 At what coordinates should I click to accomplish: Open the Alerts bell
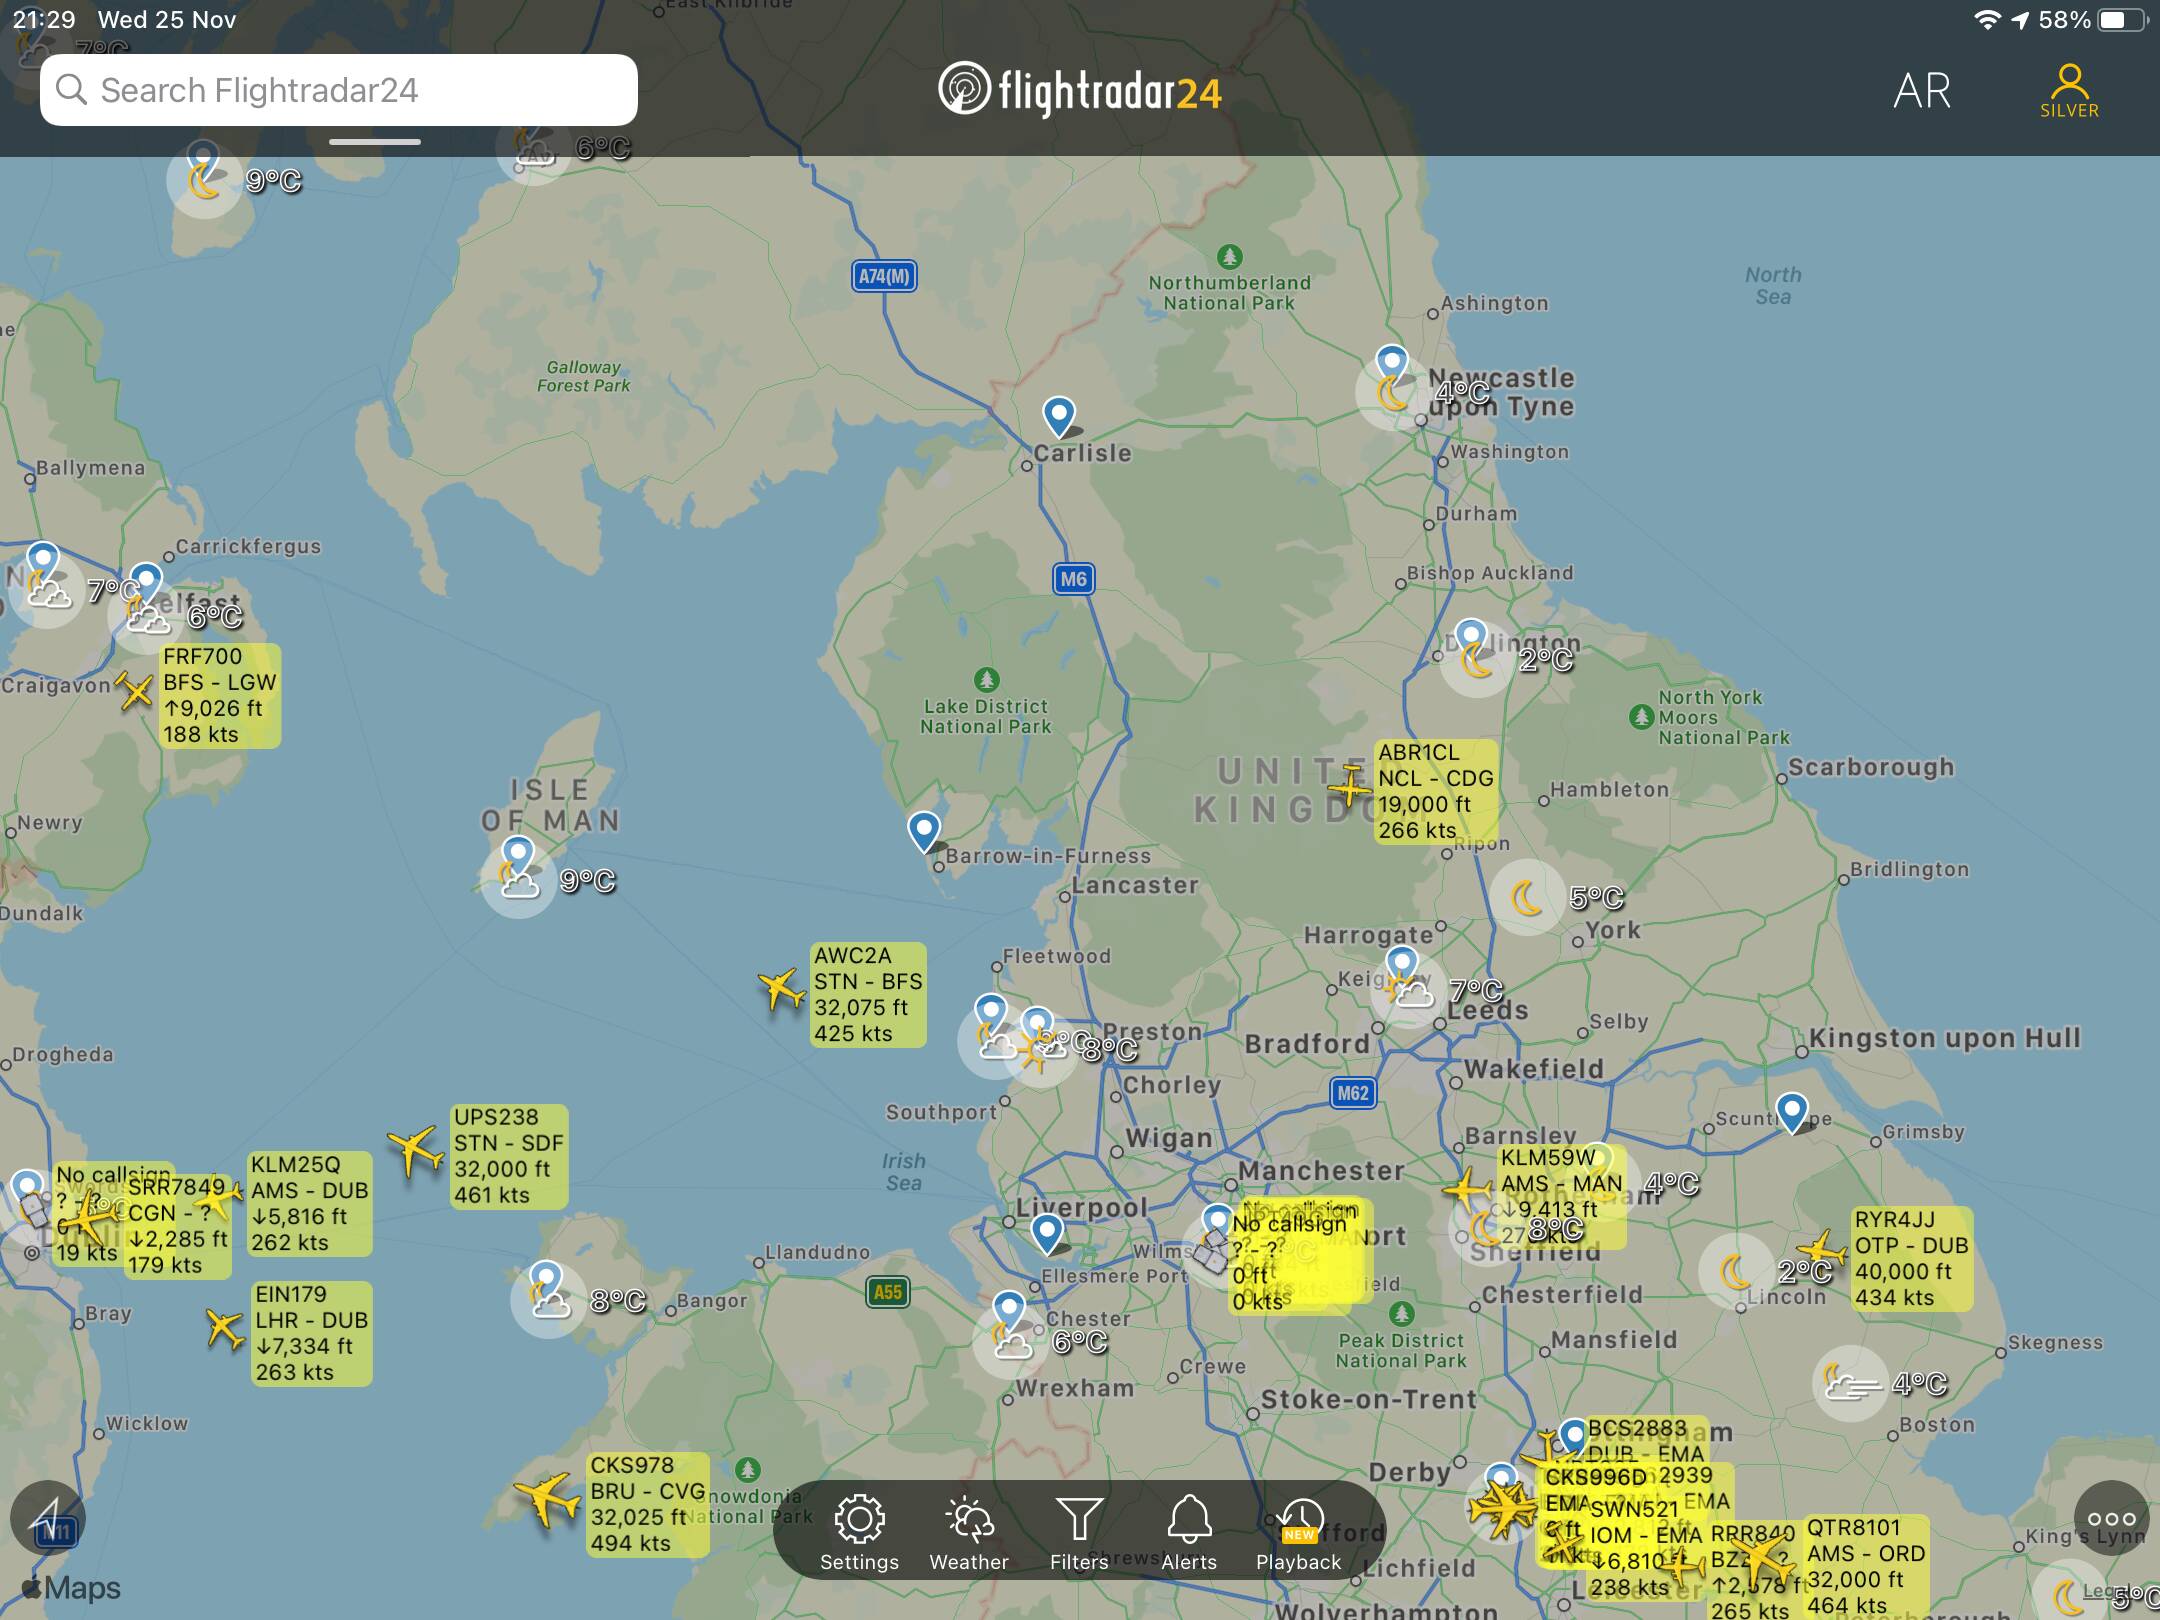[x=1189, y=1534]
